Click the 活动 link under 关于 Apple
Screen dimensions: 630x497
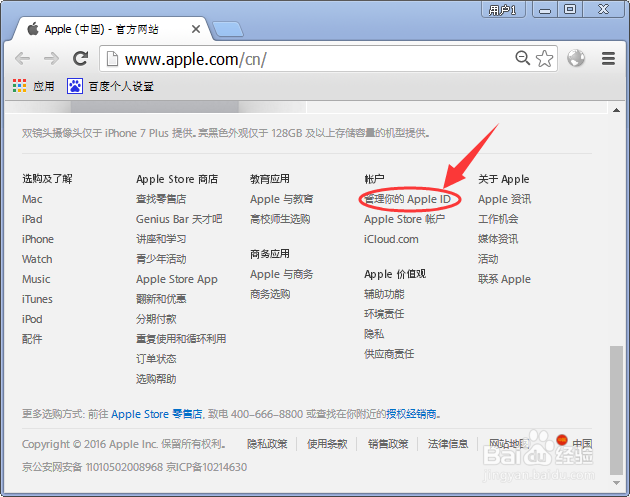point(488,259)
